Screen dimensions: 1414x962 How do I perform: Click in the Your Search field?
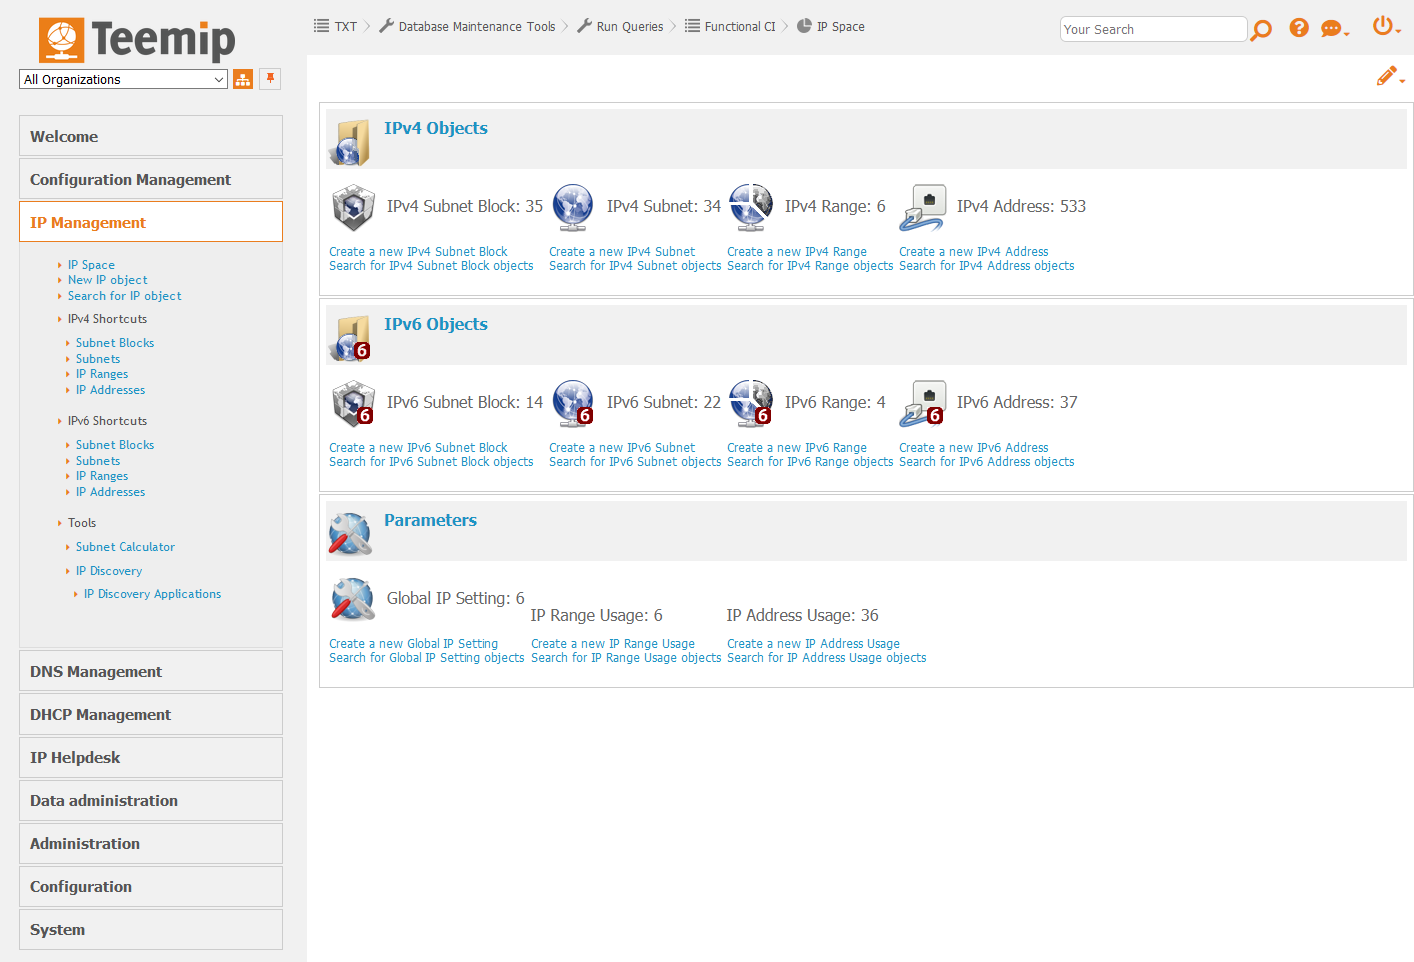[1152, 30]
